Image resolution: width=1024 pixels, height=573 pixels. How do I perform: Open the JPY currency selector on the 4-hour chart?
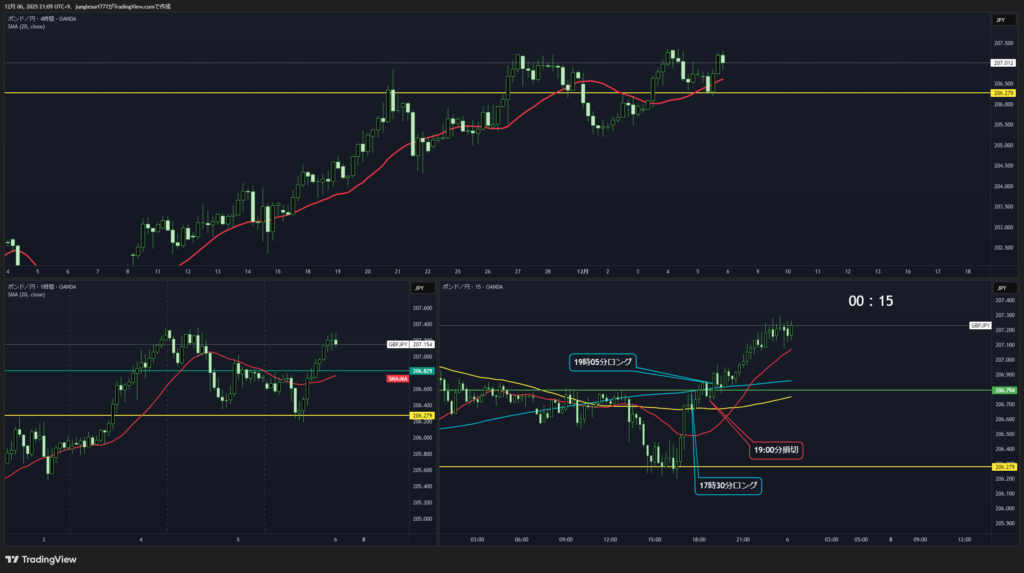[1000, 20]
